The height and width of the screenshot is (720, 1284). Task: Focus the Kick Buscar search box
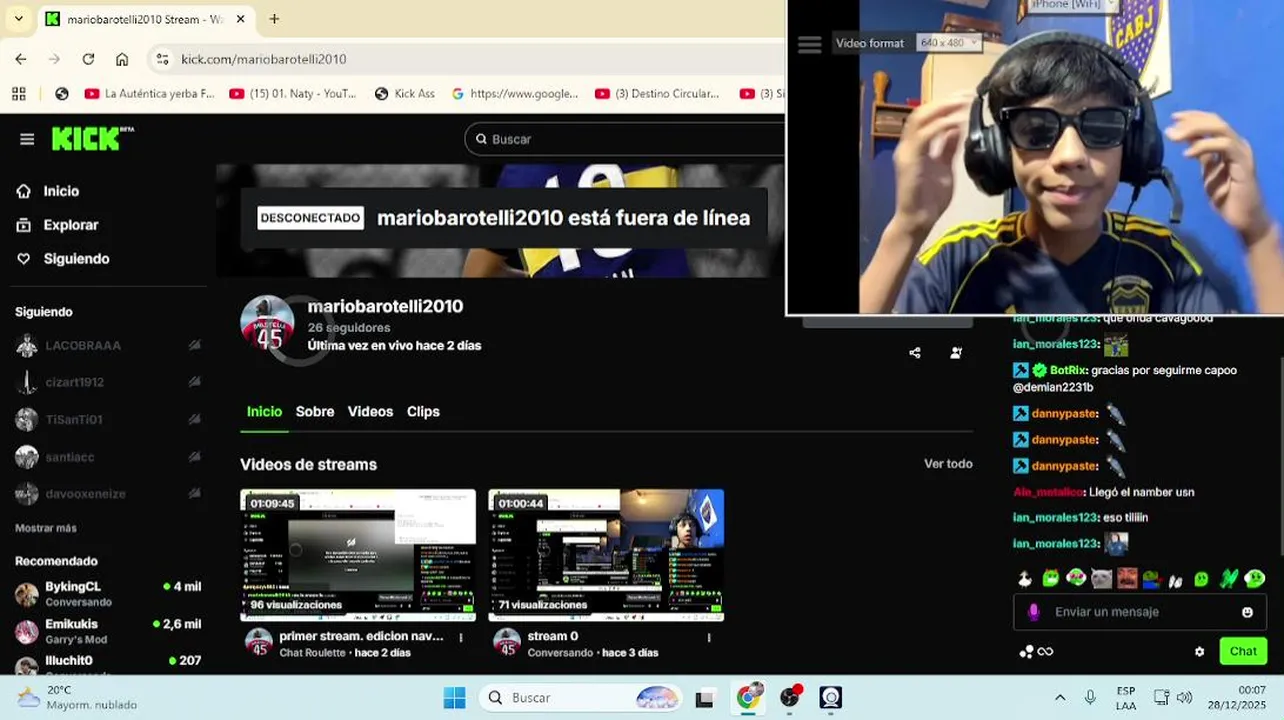point(625,139)
